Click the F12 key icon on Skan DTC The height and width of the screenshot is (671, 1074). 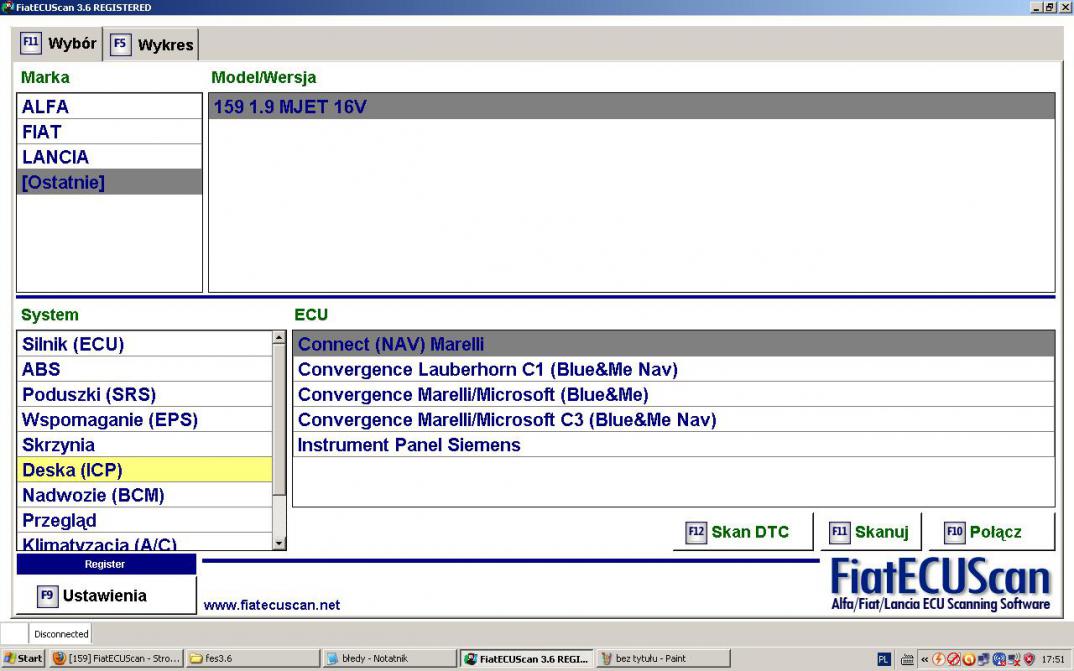pos(696,532)
